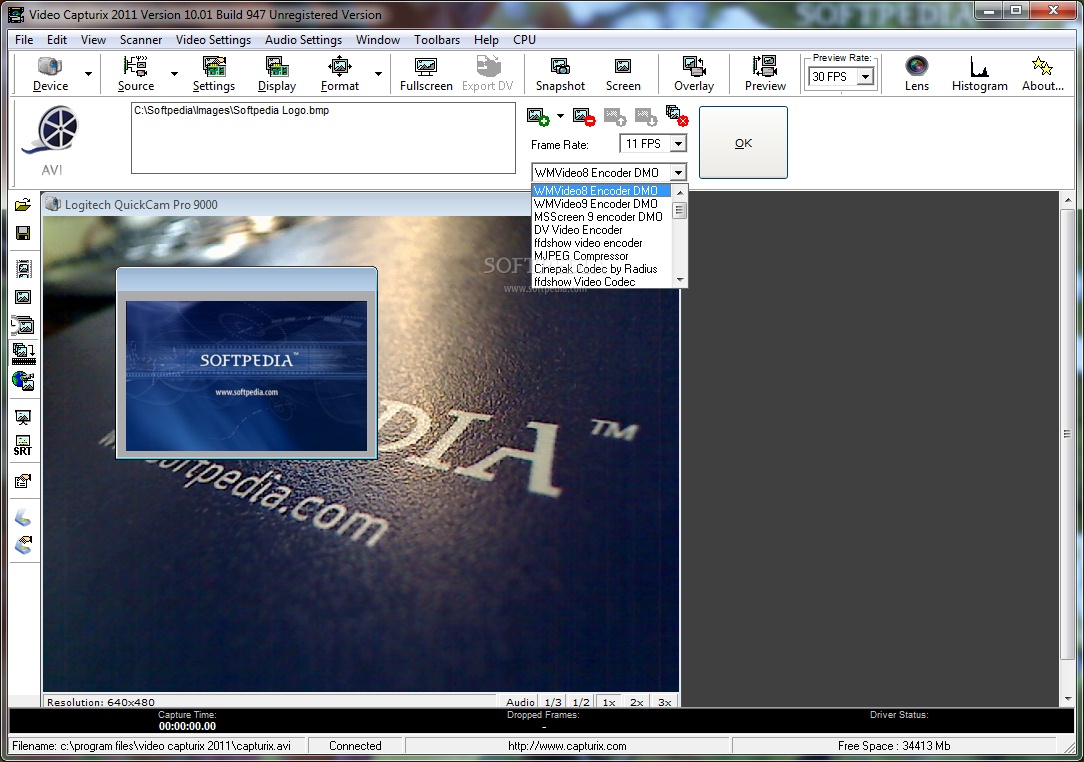Toggle the Preview mode icon

pyautogui.click(x=765, y=74)
